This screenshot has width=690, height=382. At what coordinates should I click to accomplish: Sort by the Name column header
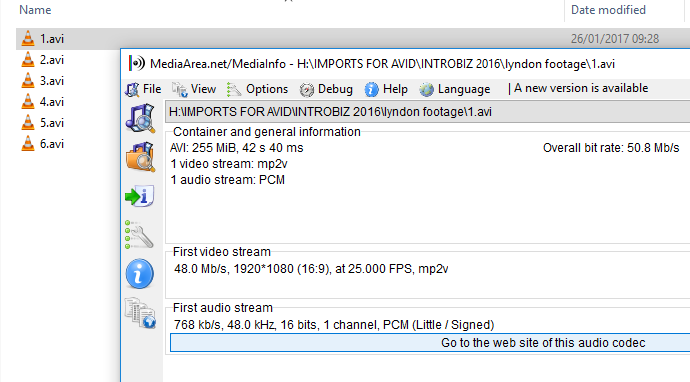[x=35, y=10]
